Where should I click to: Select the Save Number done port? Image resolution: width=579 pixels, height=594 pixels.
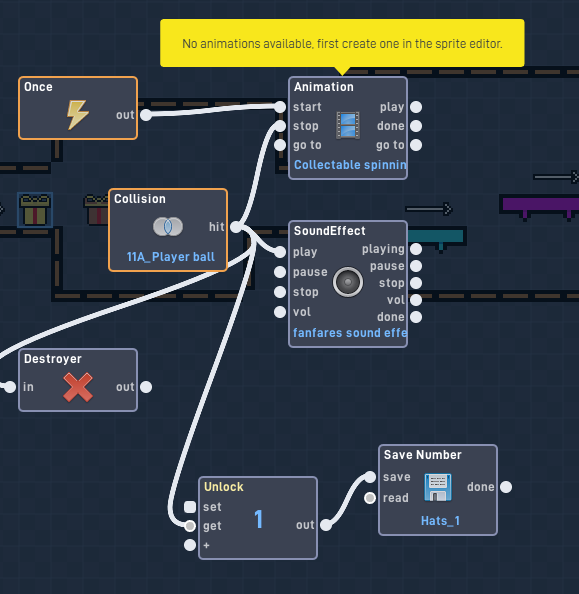[x=506, y=487]
